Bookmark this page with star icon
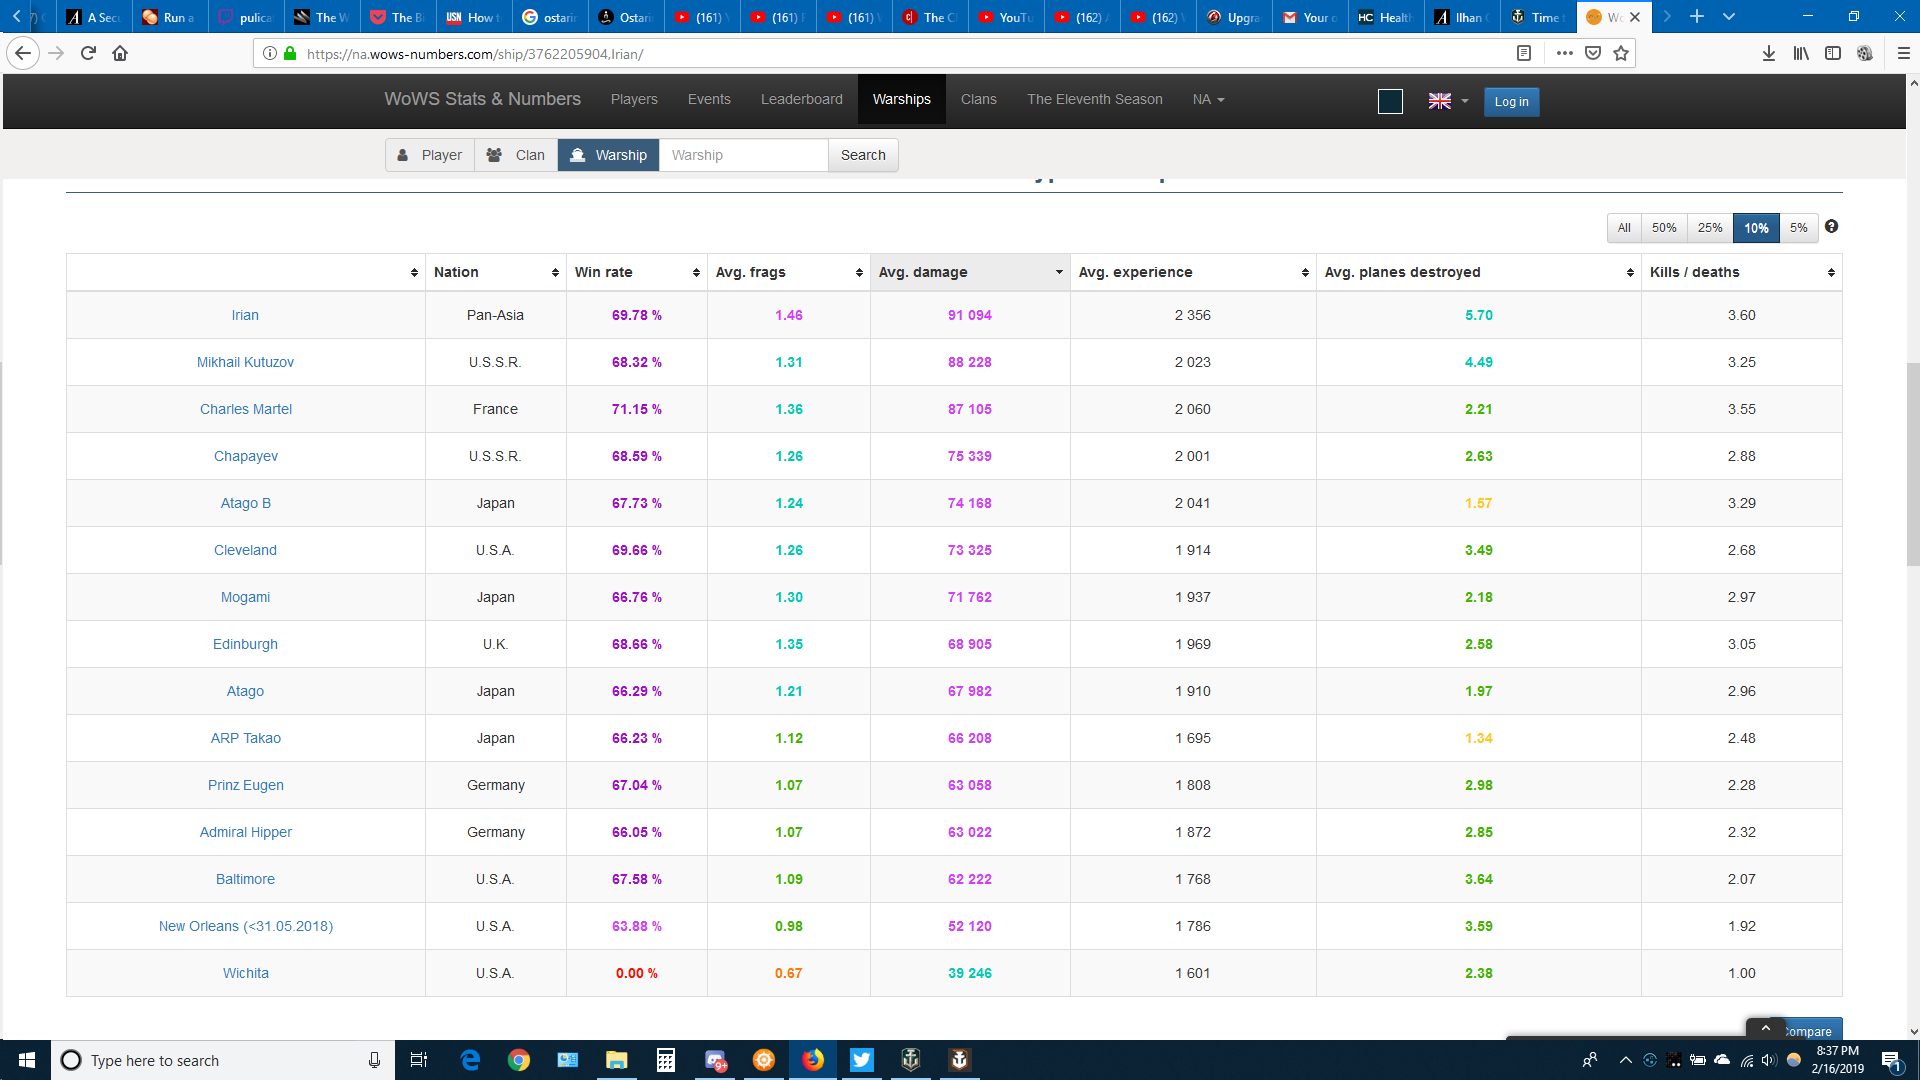 (1621, 53)
